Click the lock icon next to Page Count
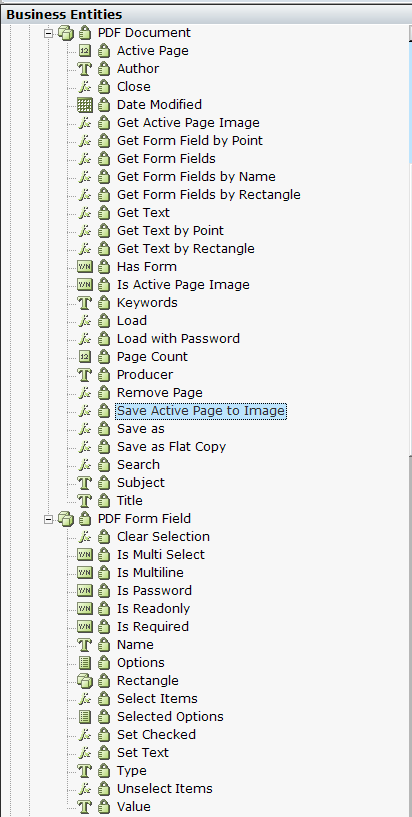The image size is (412, 817). pos(104,357)
